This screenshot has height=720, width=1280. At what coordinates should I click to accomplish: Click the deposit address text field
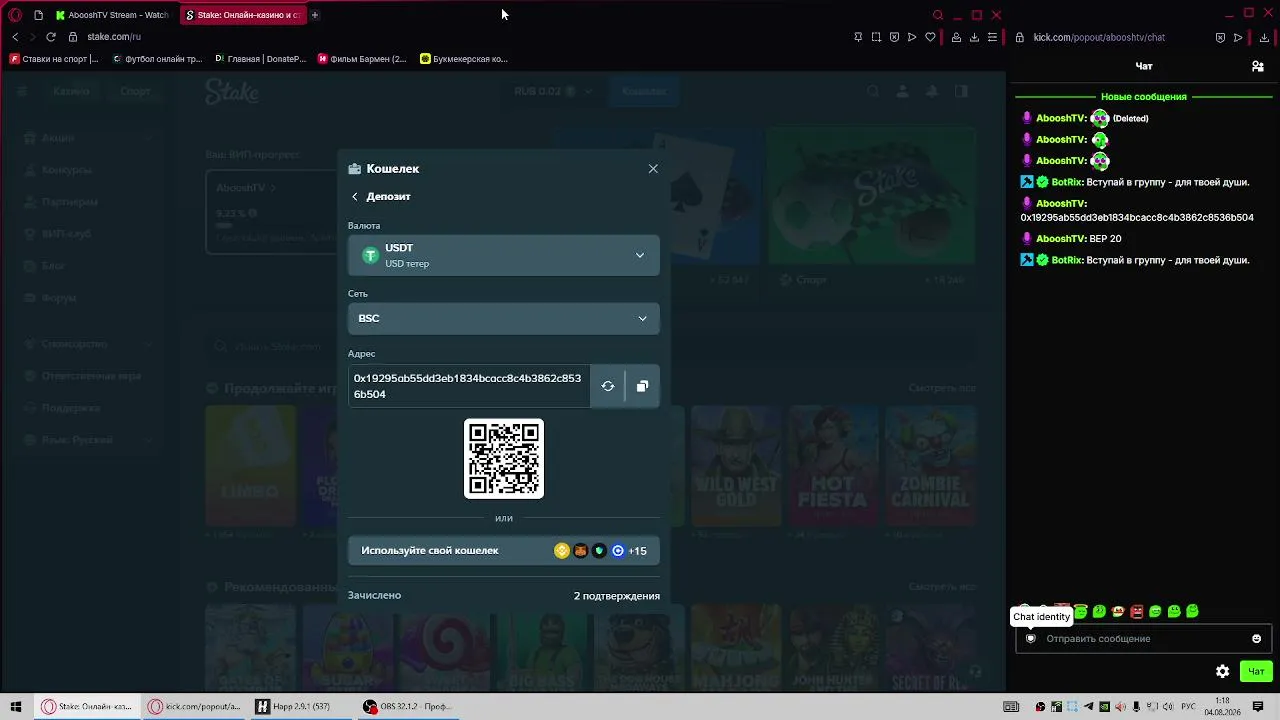pyautogui.click(x=469, y=386)
